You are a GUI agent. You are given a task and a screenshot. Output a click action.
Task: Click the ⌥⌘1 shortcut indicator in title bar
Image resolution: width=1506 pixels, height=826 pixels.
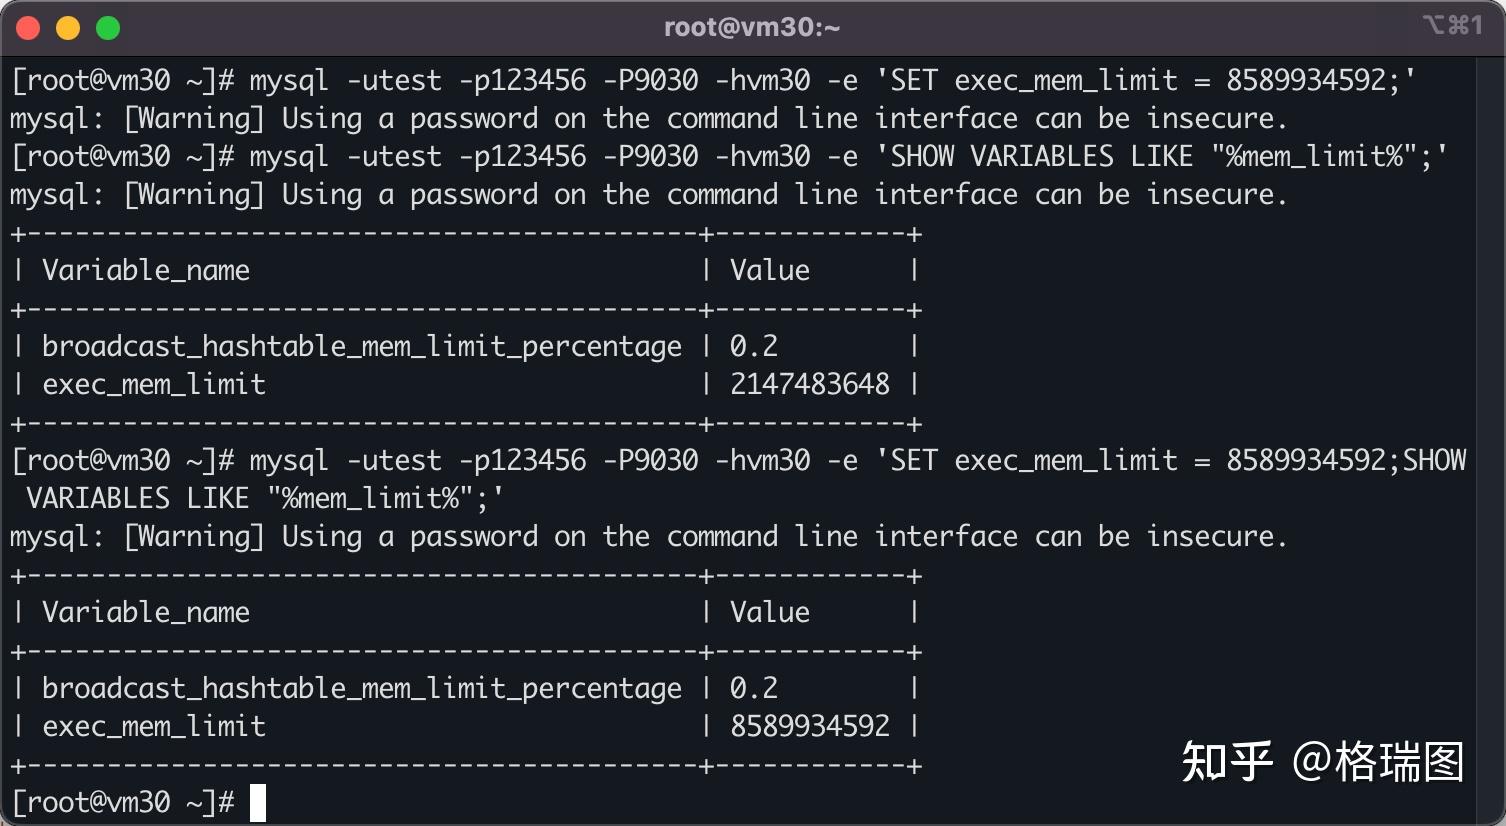click(x=1452, y=25)
